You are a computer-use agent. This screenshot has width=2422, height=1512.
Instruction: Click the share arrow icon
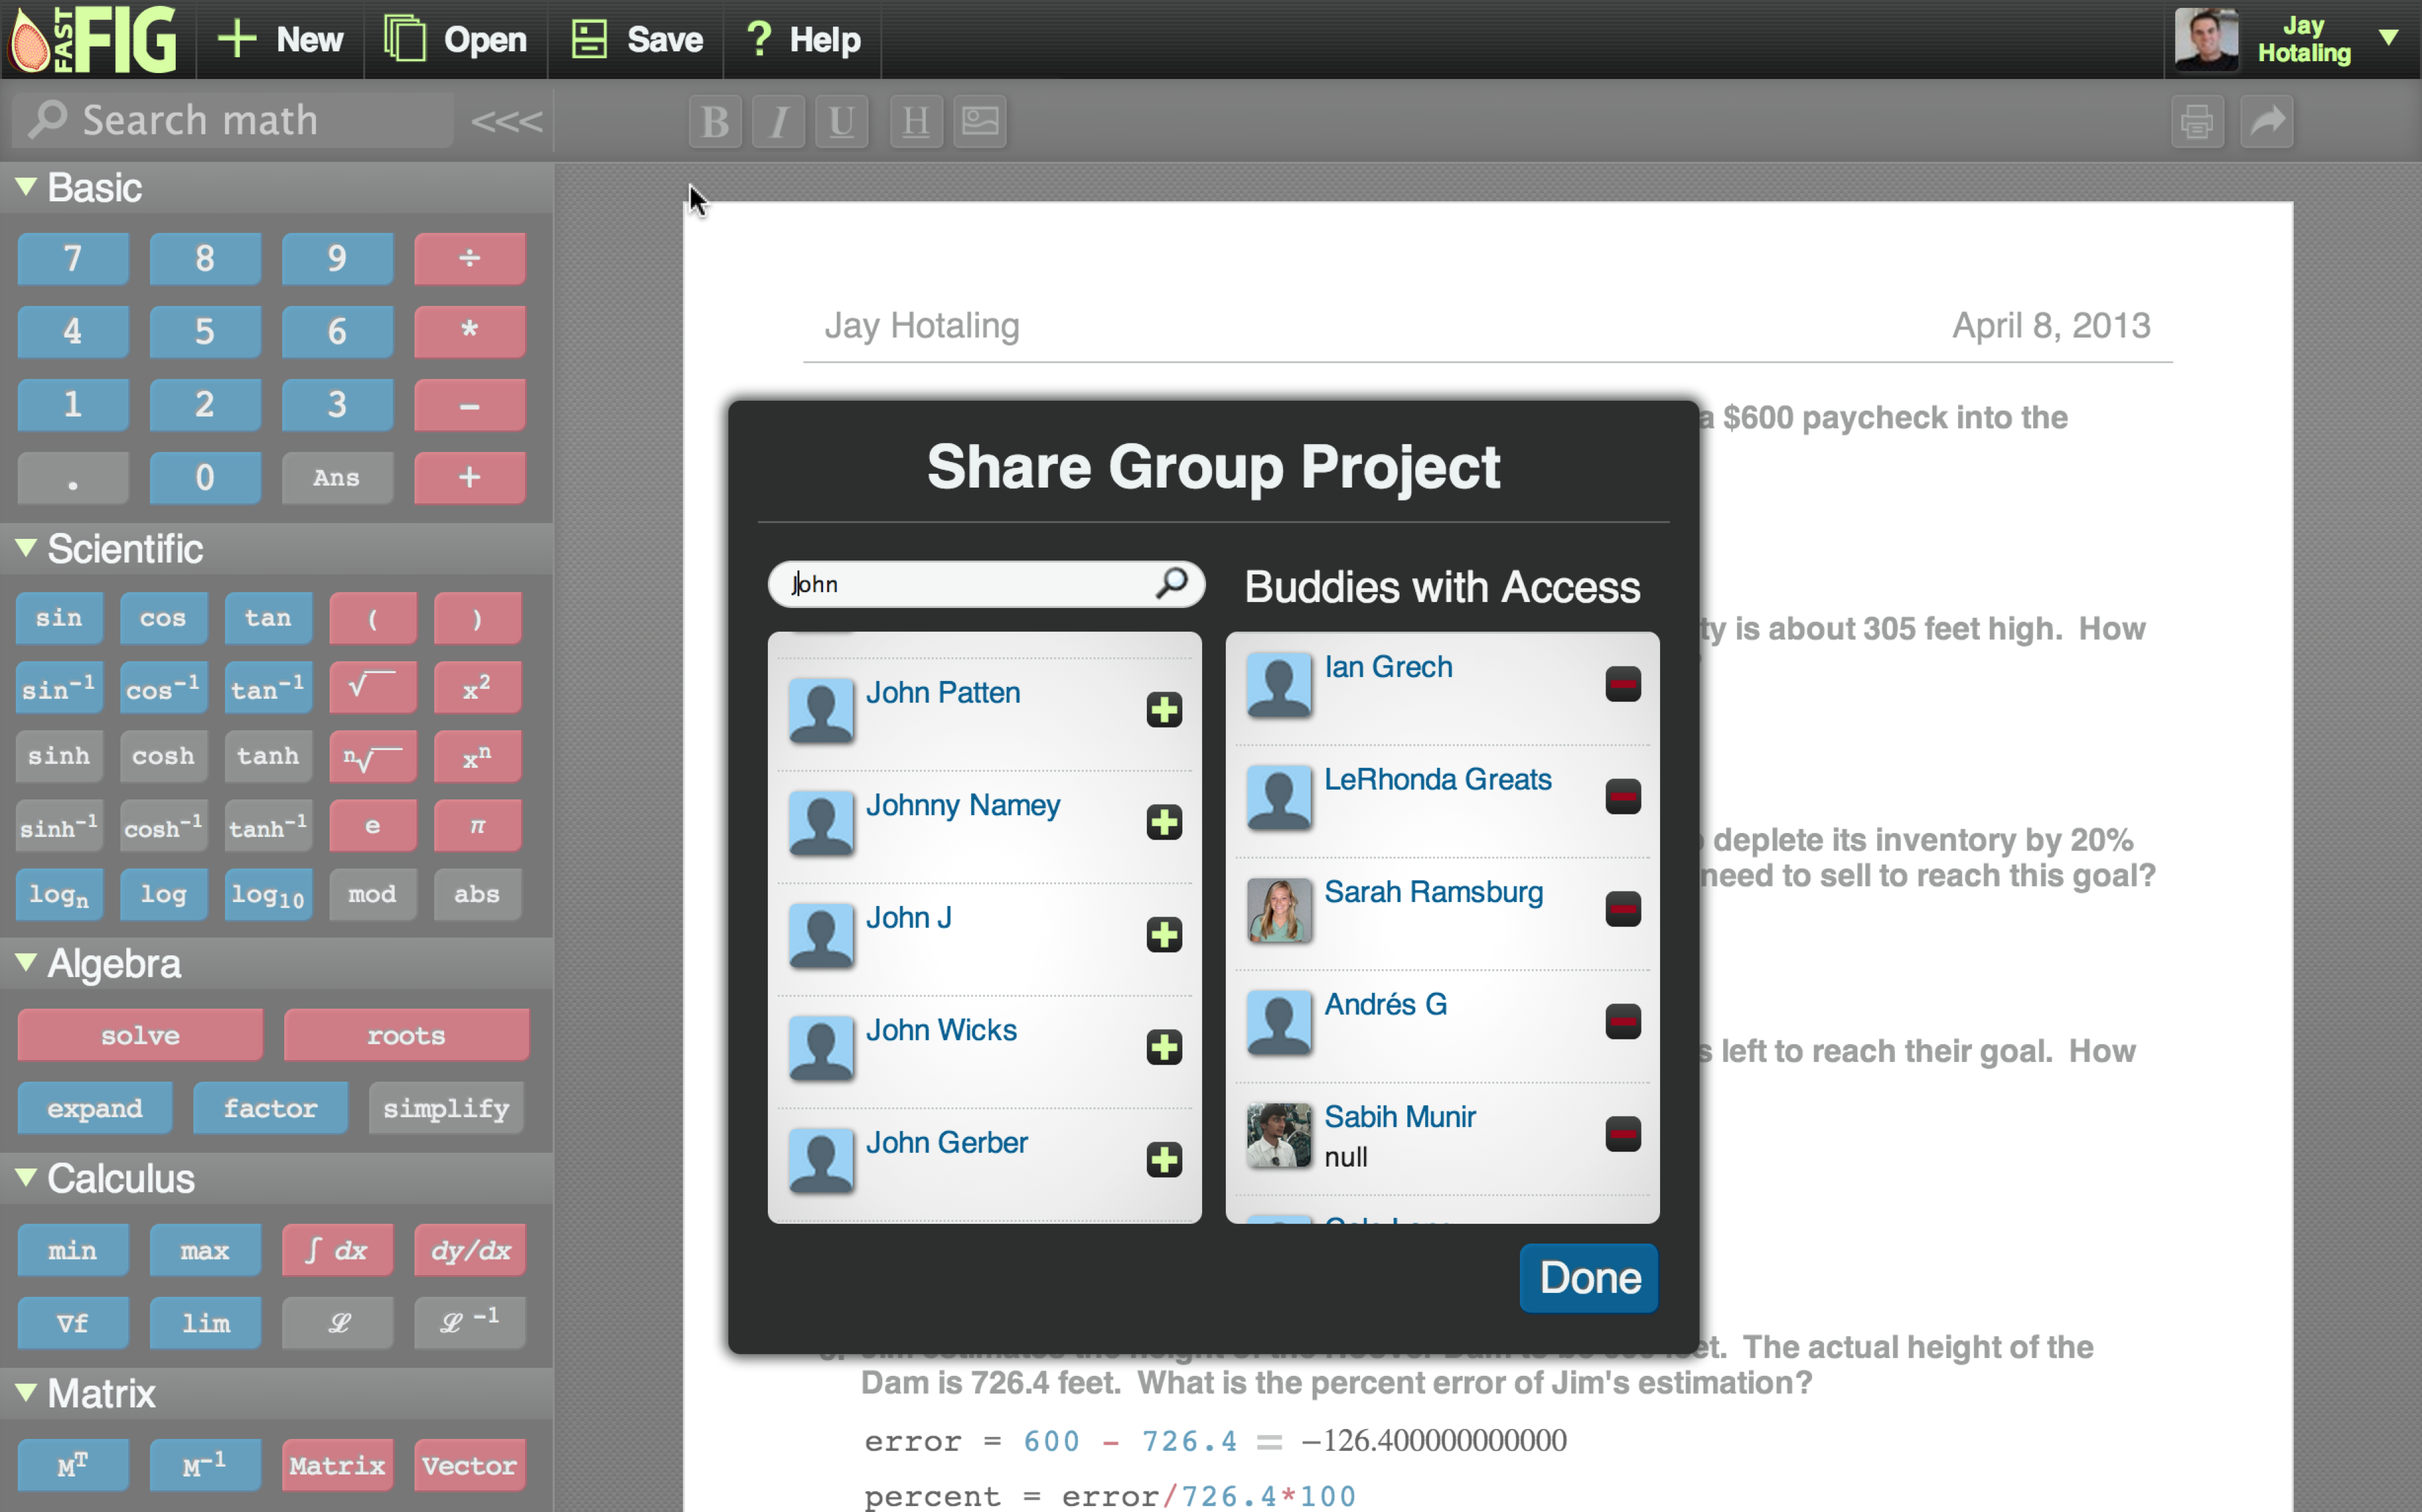pyautogui.click(x=2266, y=122)
